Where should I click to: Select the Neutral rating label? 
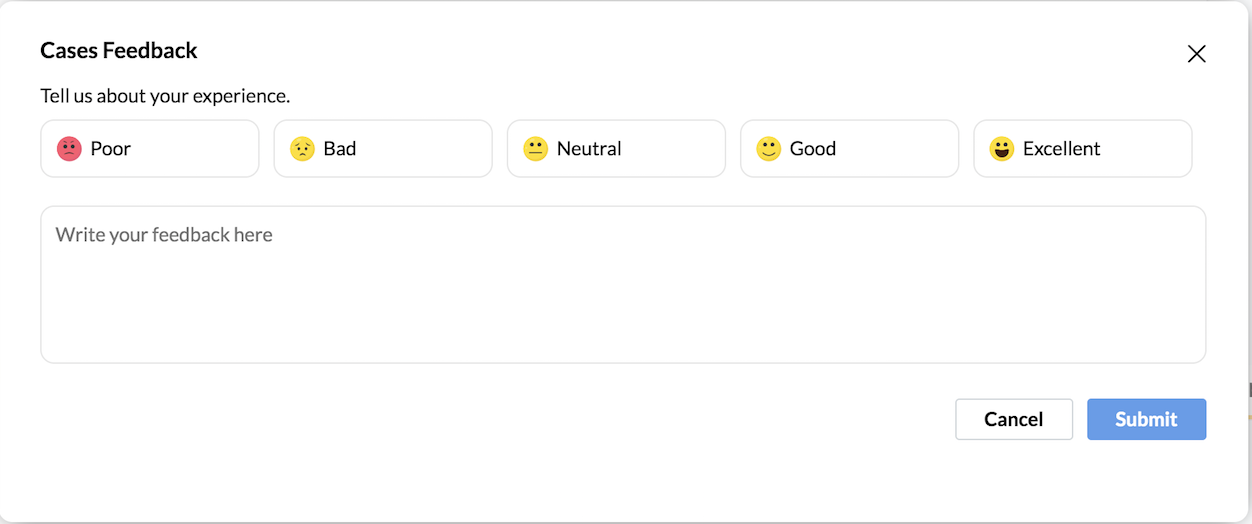(x=589, y=149)
